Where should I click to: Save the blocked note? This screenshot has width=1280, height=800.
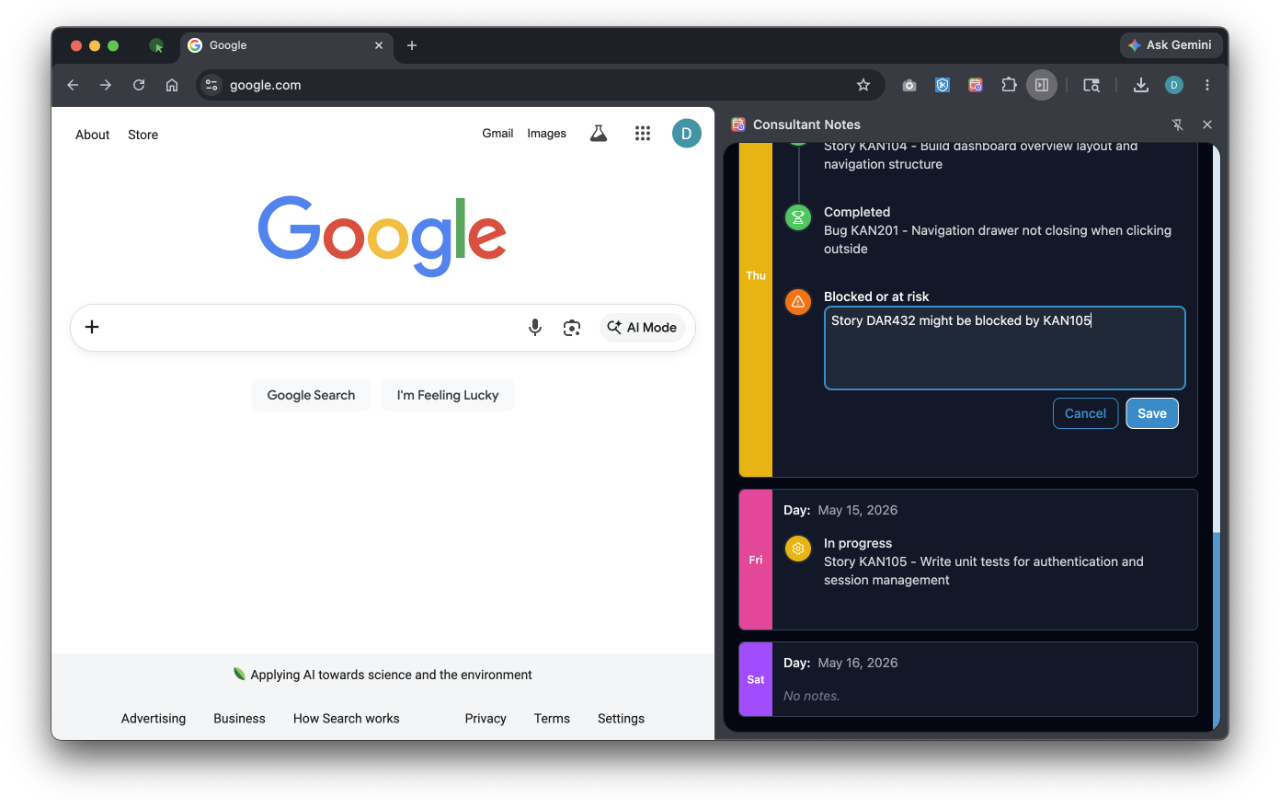click(1152, 413)
